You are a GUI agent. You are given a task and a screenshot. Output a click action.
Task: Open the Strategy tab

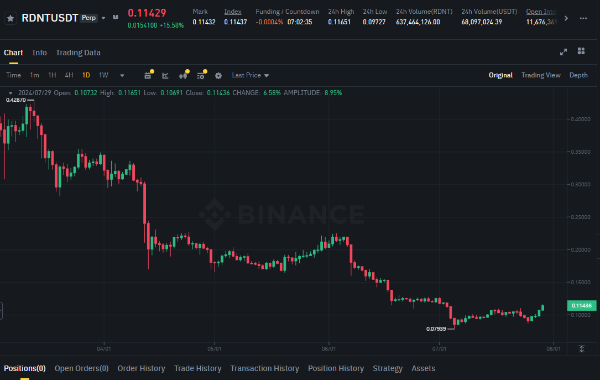pyautogui.click(x=388, y=368)
